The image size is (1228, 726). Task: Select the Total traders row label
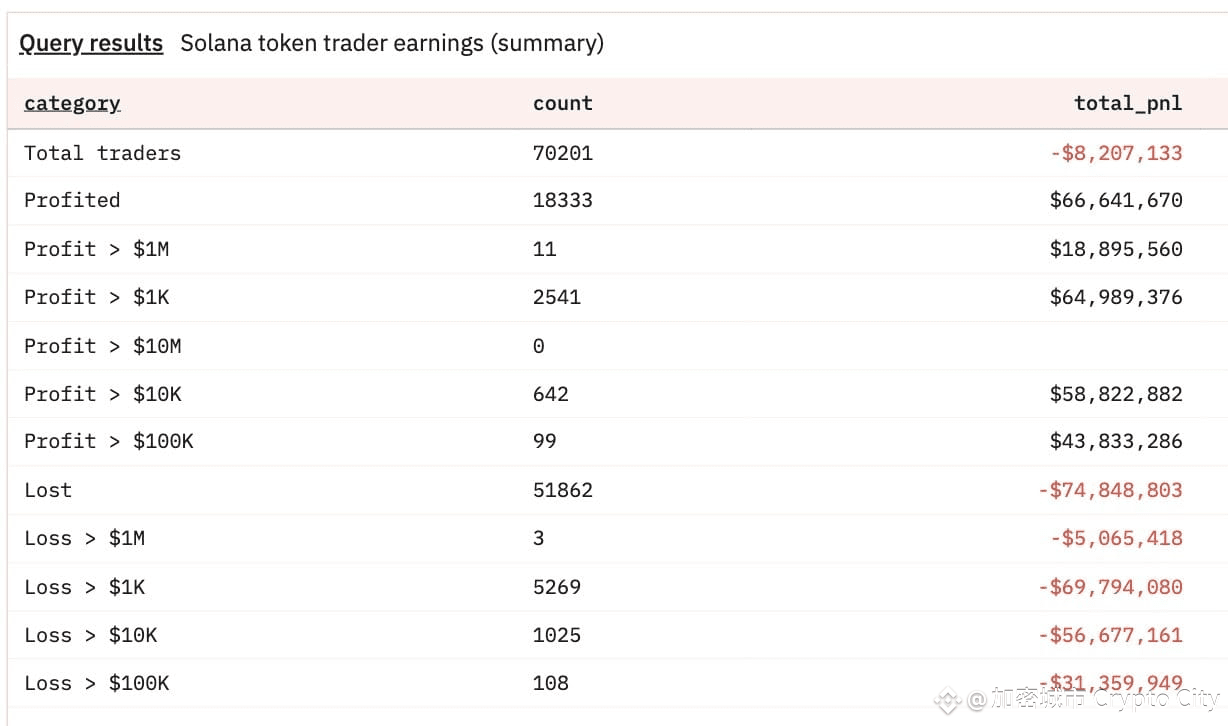(103, 153)
